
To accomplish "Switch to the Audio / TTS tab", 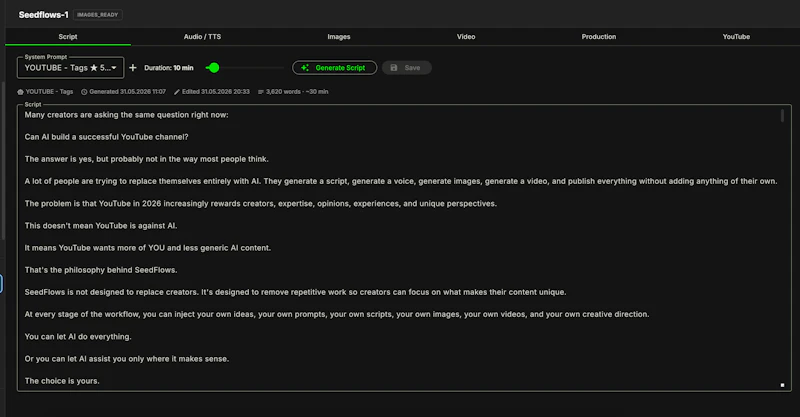I will pyautogui.click(x=202, y=37).
